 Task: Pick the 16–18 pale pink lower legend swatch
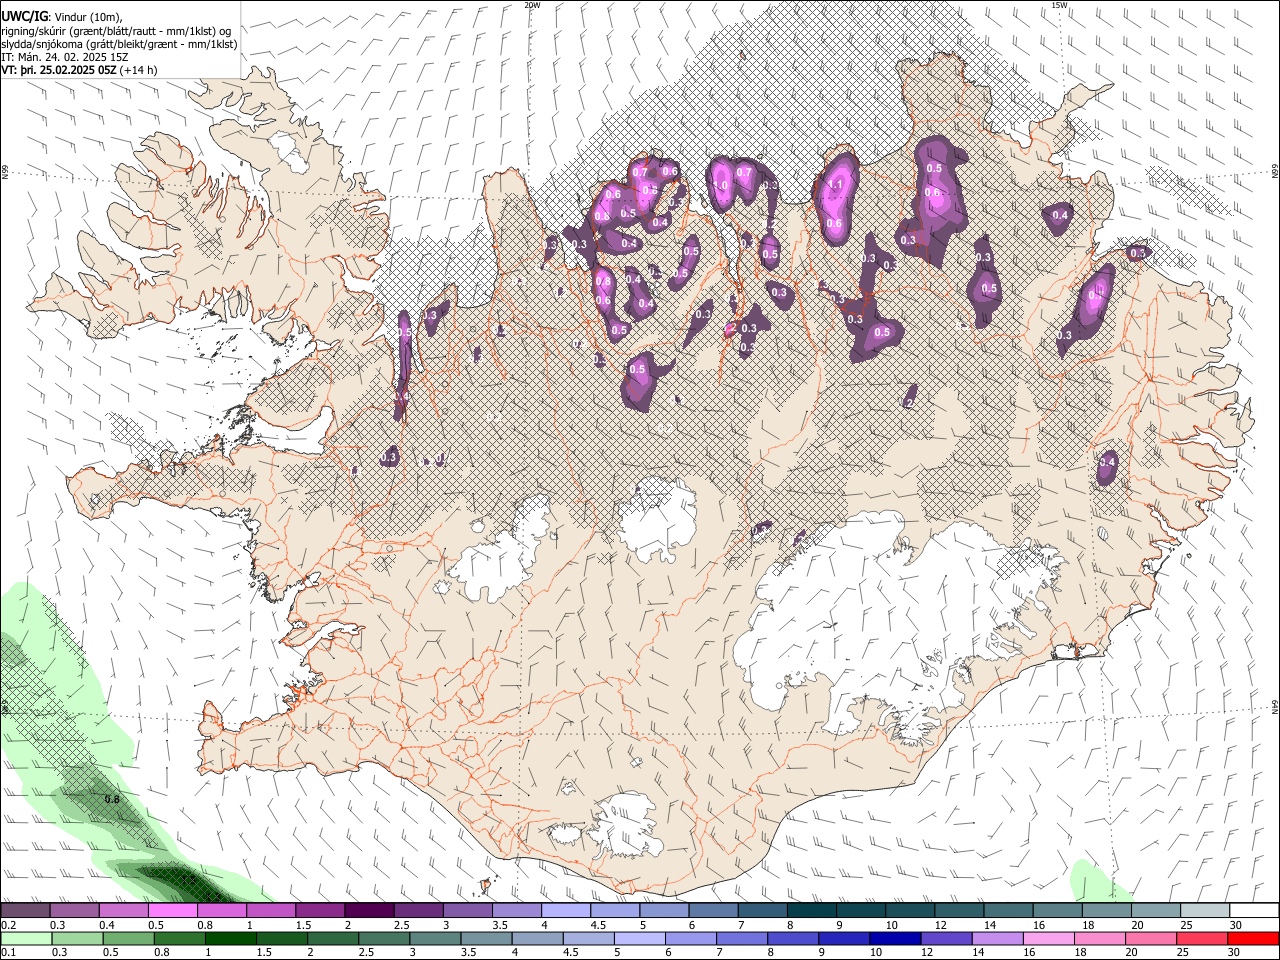click(x=1048, y=938)
